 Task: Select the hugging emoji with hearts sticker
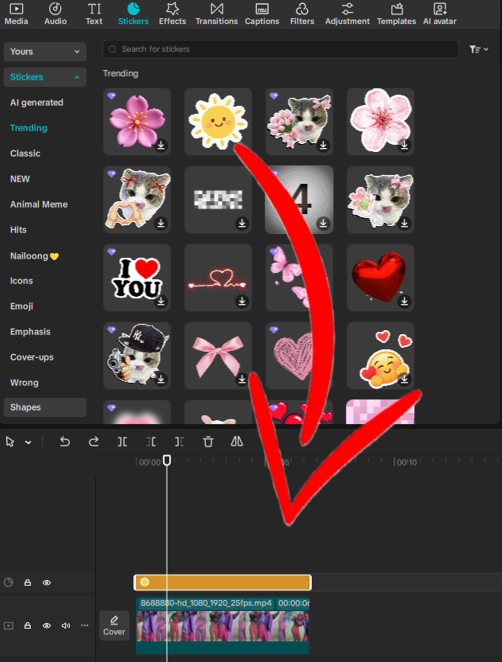(380, 356)
